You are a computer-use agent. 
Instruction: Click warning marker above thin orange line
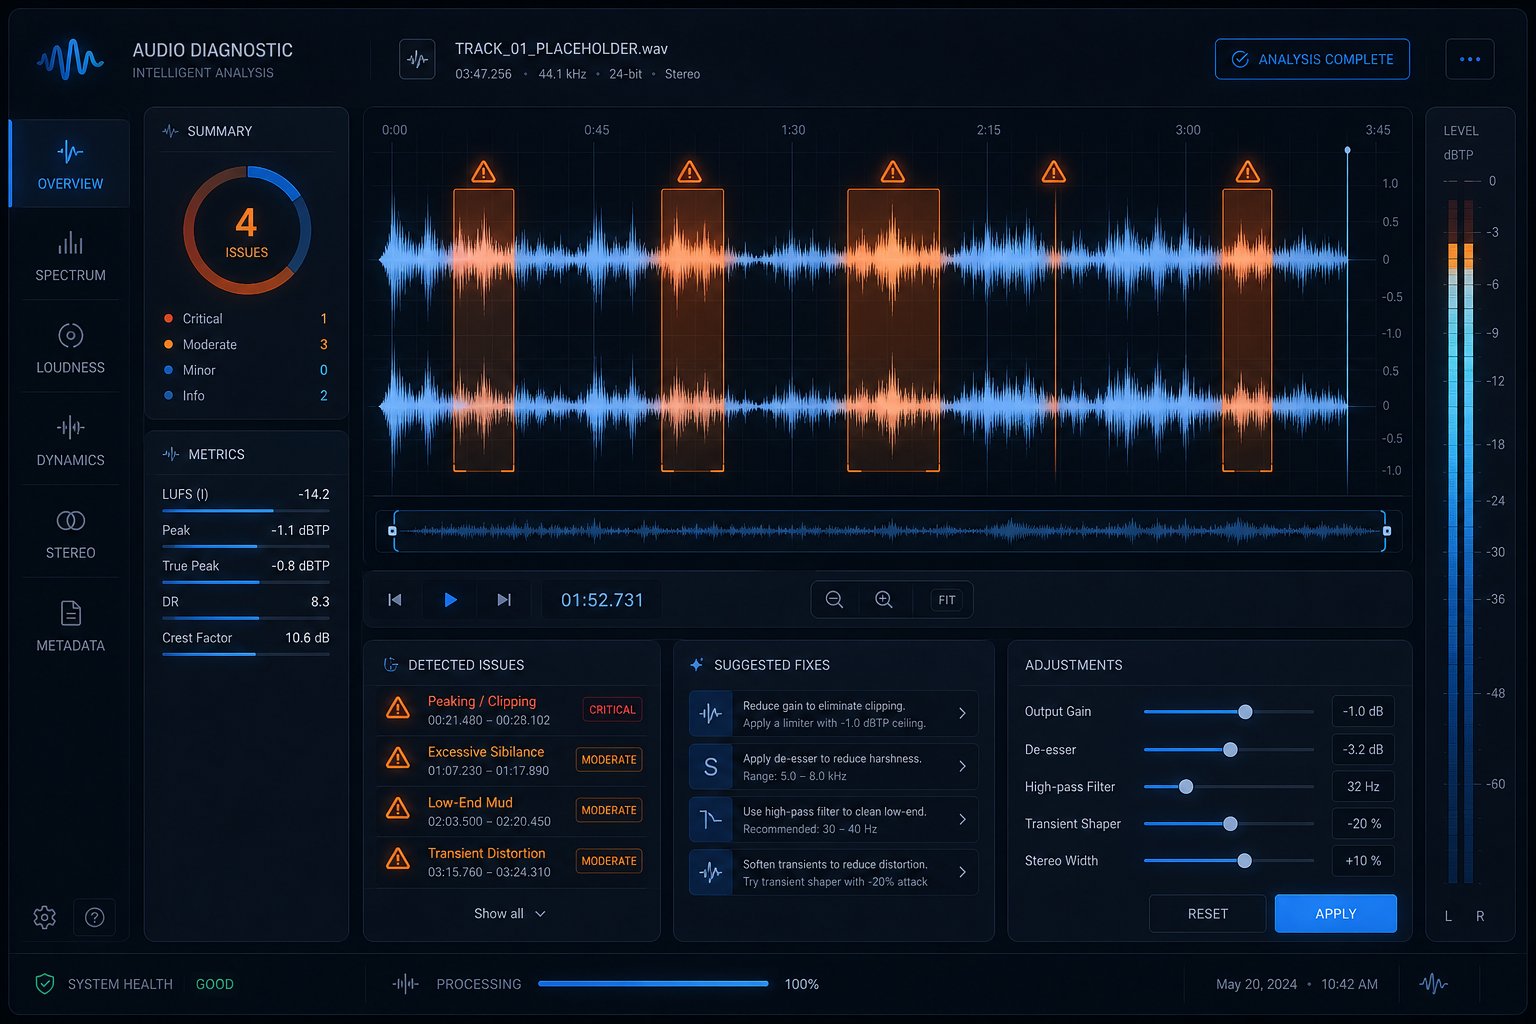click(1054, 172)
